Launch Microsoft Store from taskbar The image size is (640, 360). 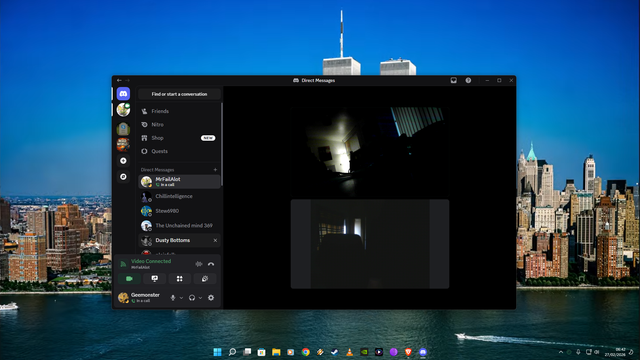[x=262, y=352]
